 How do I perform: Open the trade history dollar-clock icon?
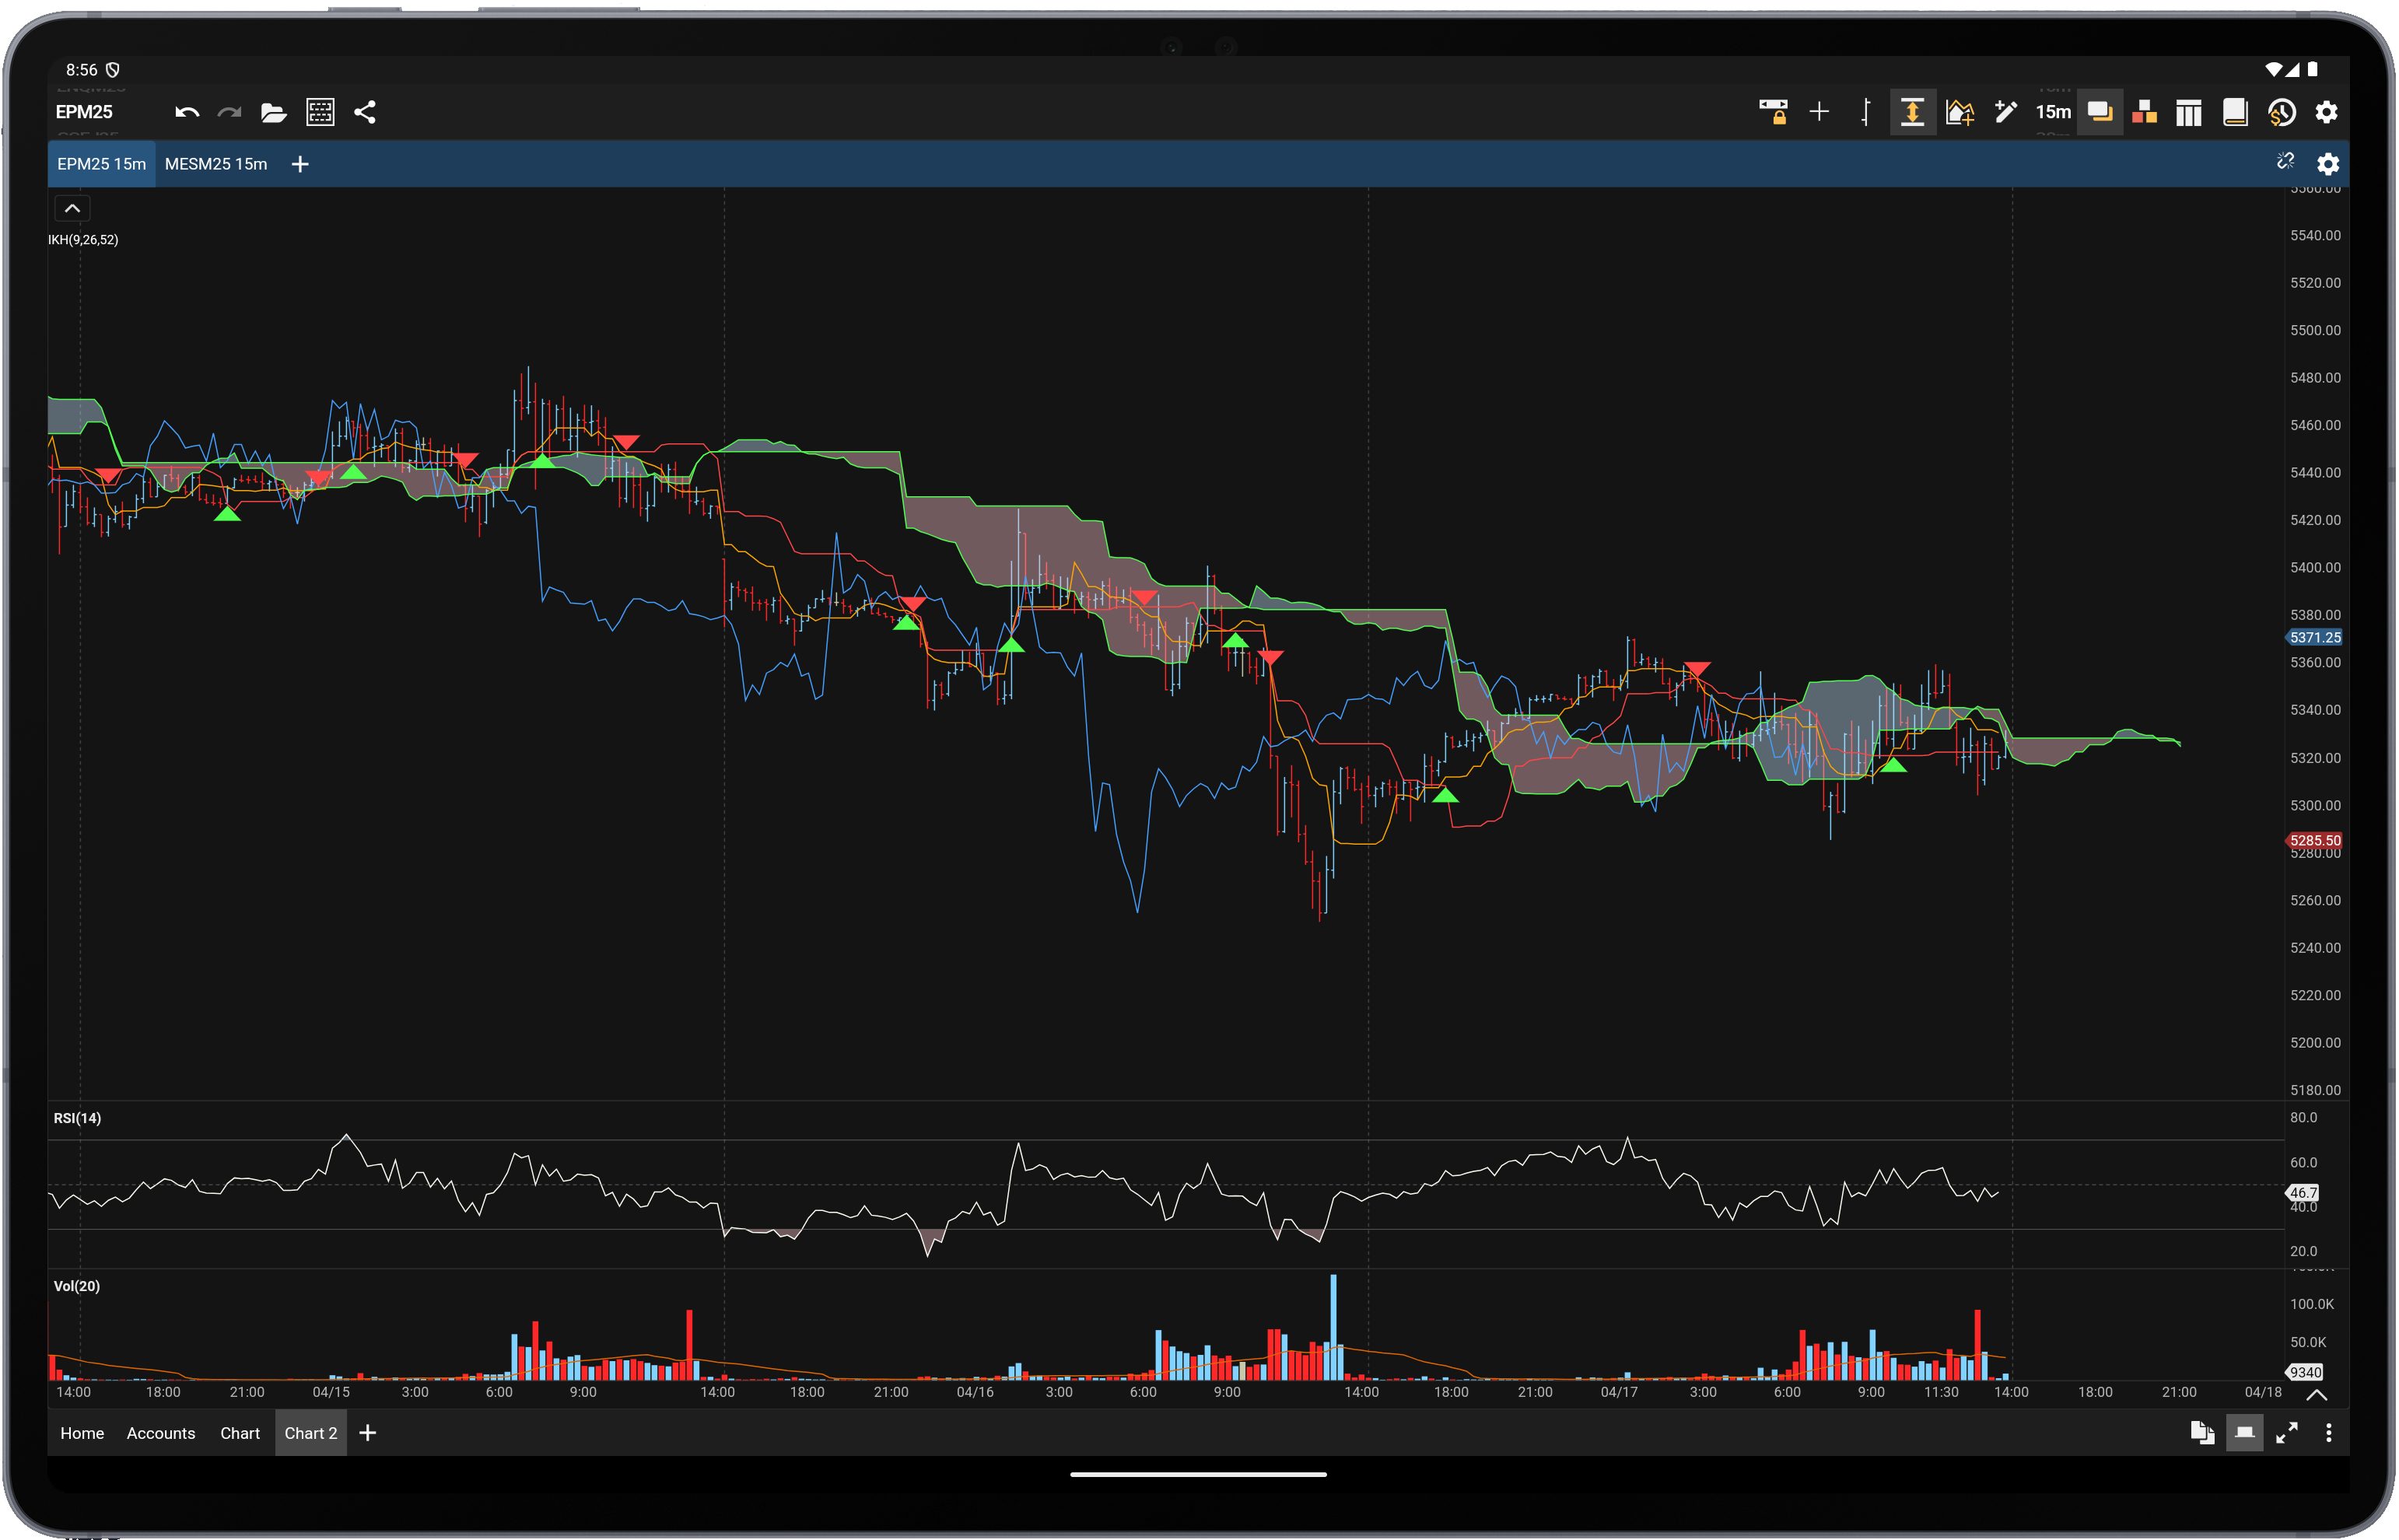pos(2281,112)
